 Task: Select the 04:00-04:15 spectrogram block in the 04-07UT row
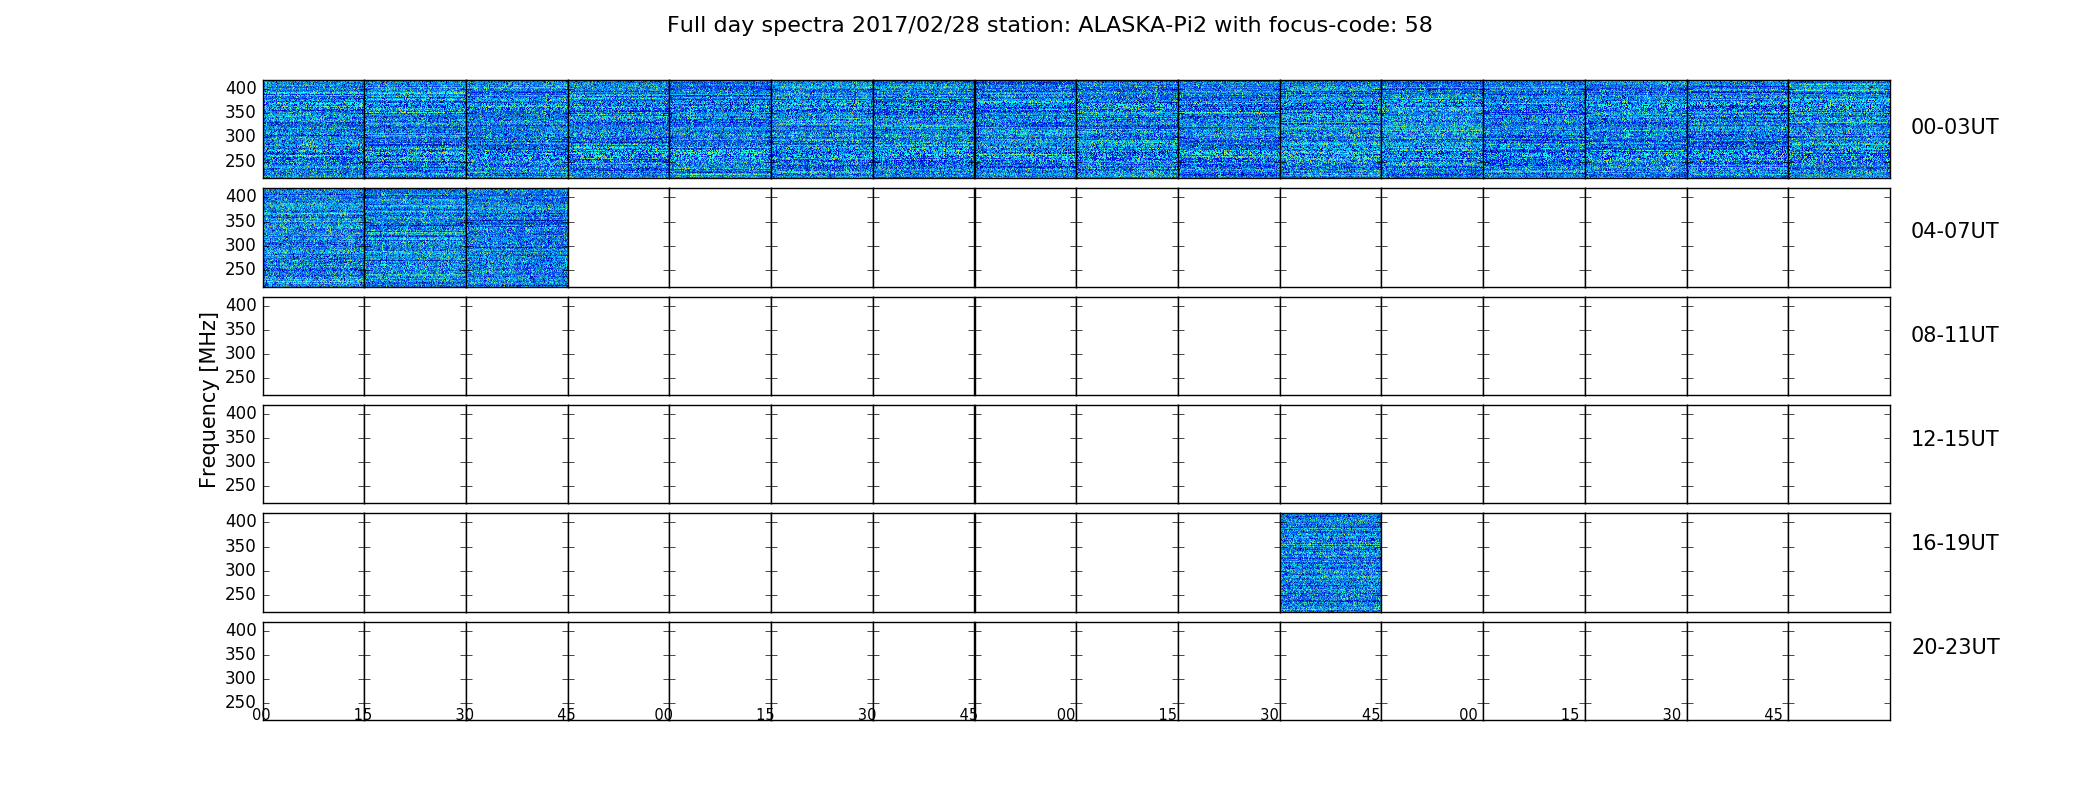(313, 238)
